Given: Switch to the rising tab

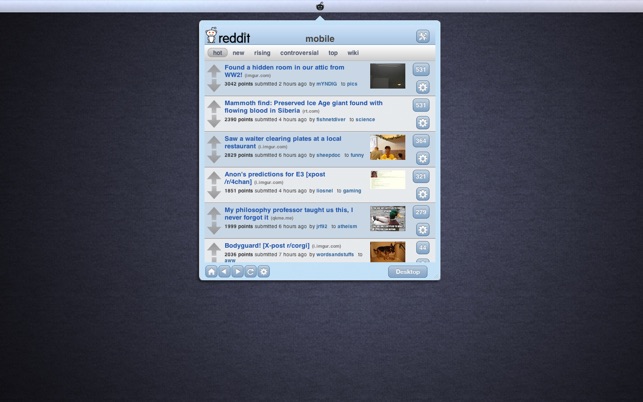Looking at the screenshot, I should coord(262,53).
